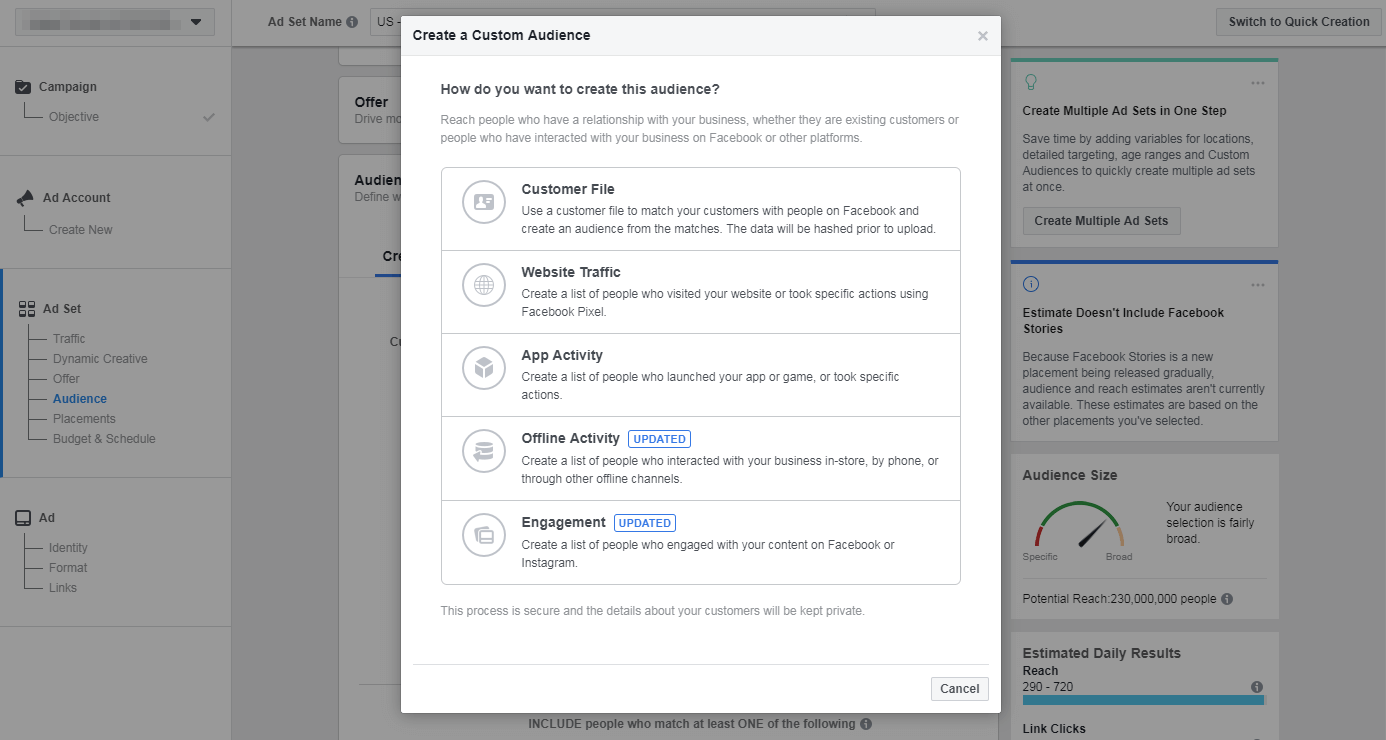Go to Objective in sidebar
This screenshot has width=1386, height=740.
74,117
